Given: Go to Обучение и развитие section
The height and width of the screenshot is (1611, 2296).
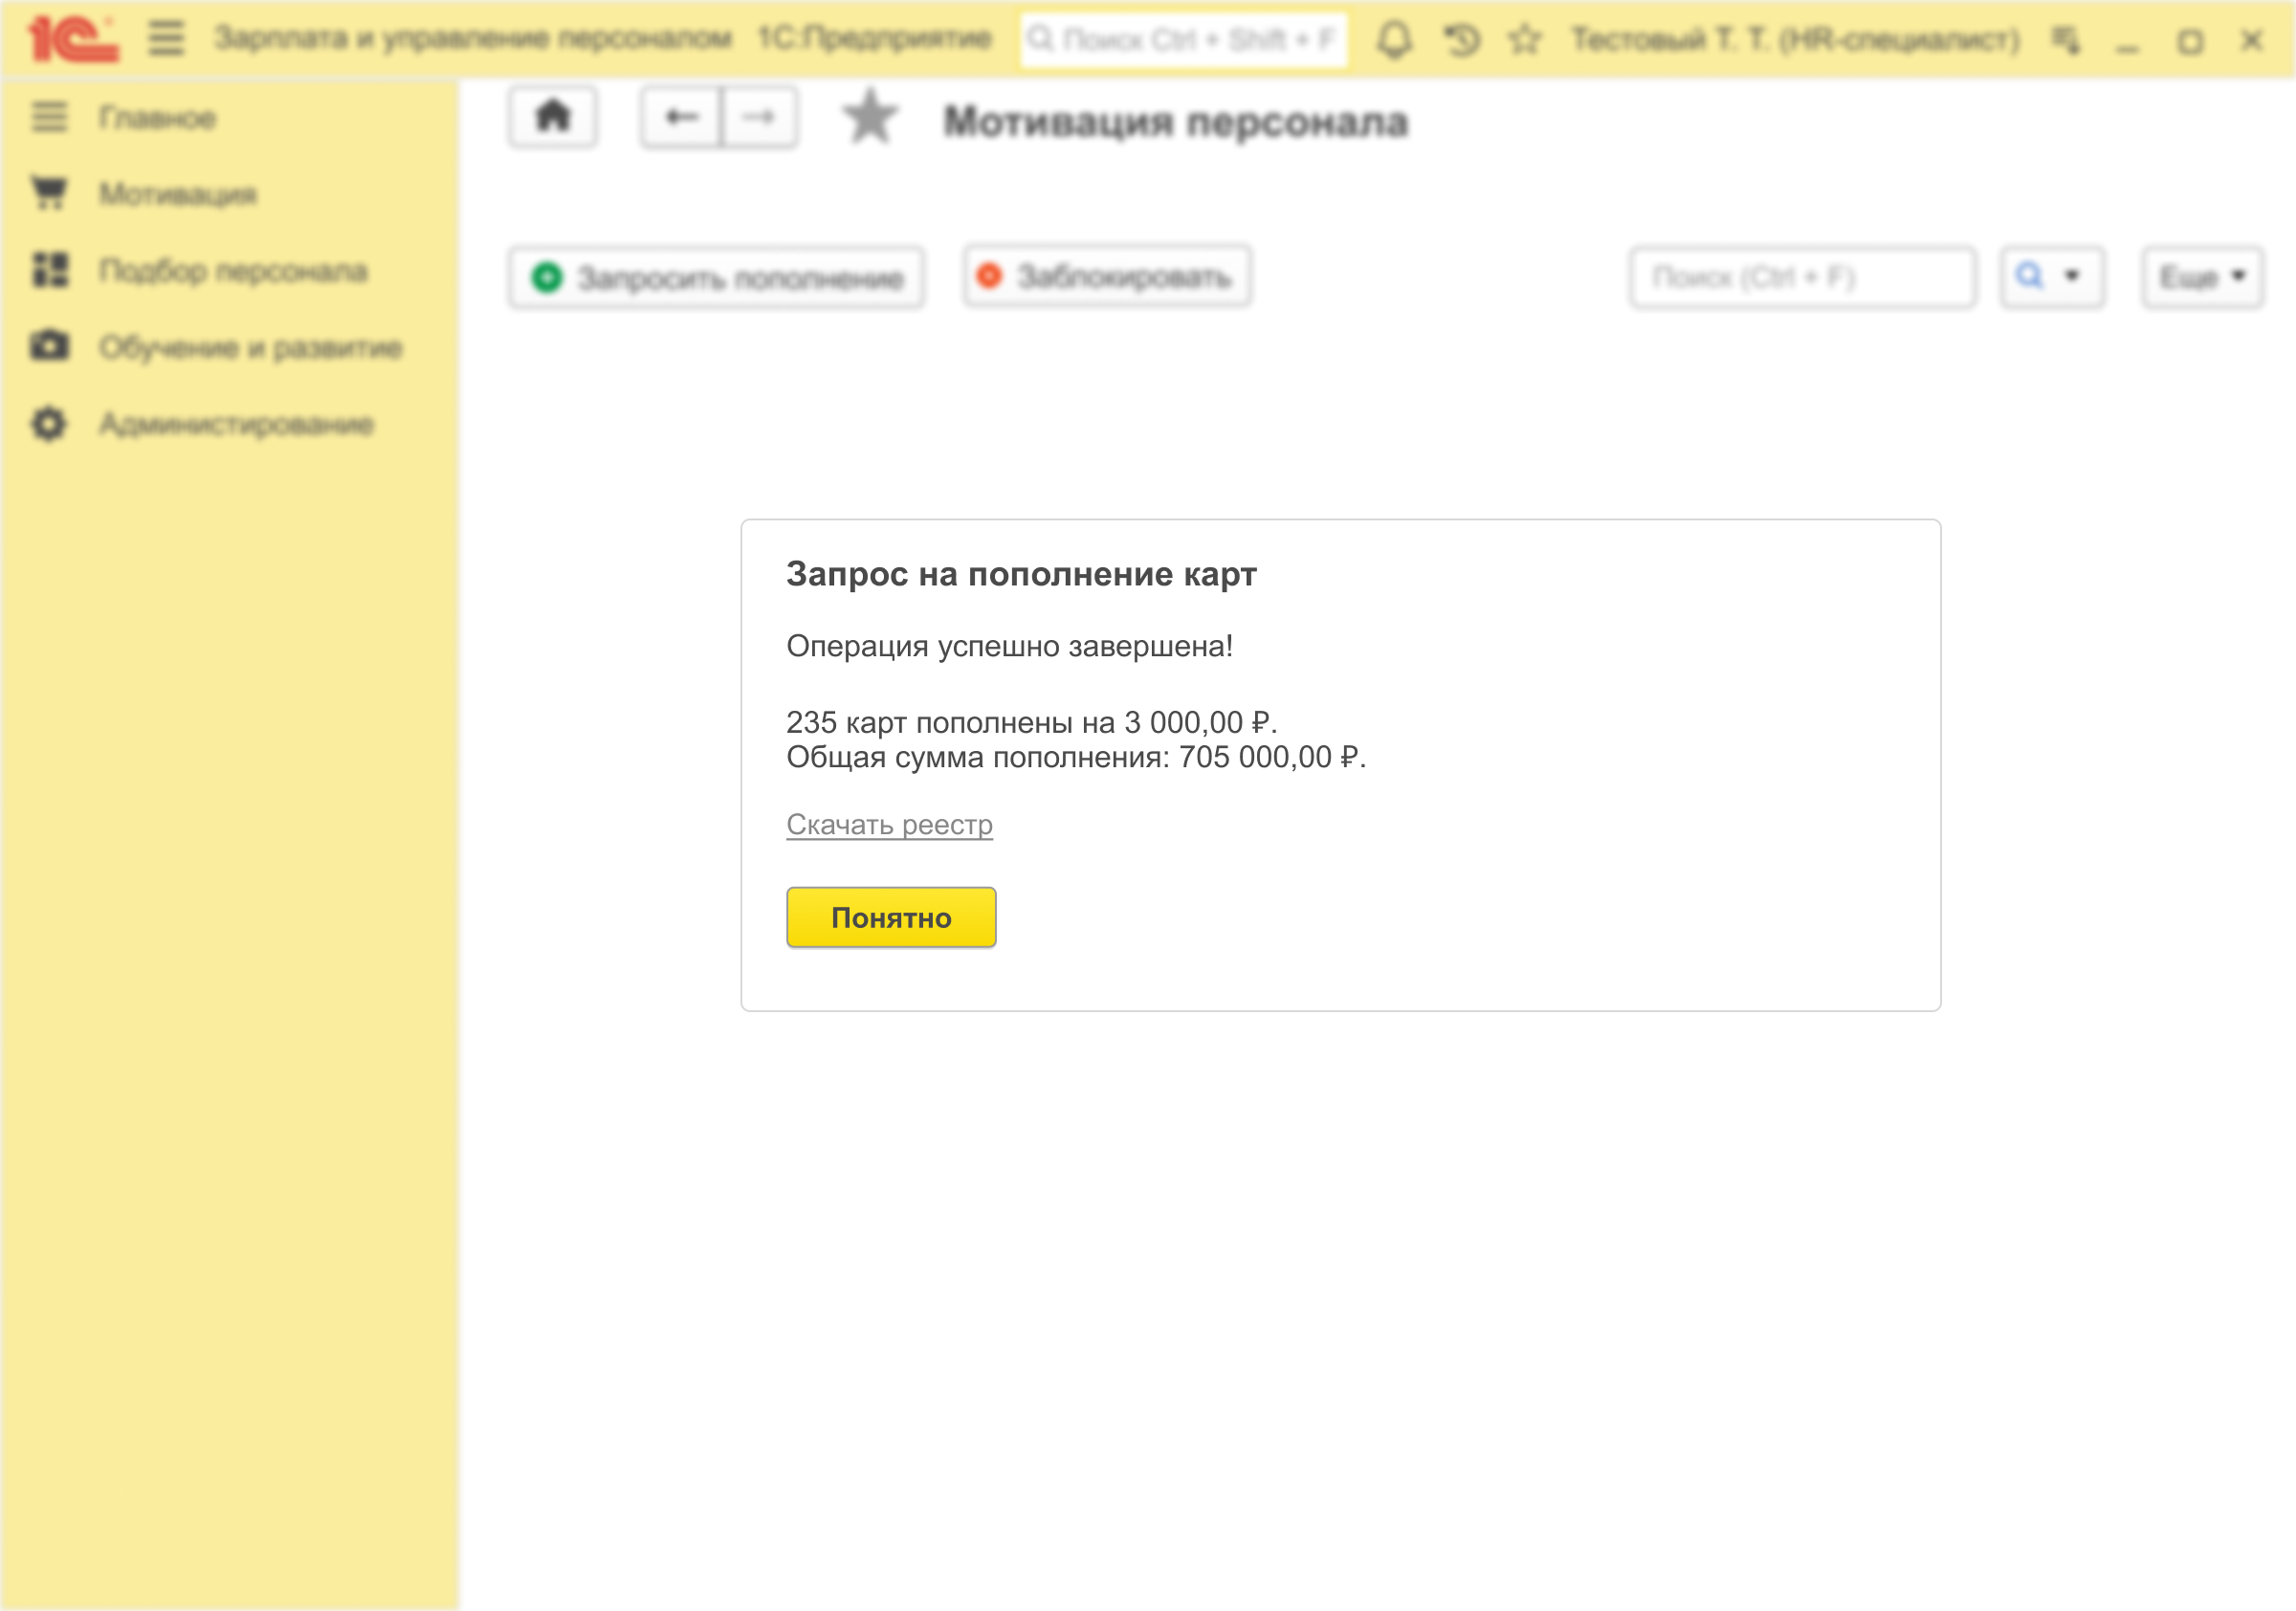Looking at the screenshot, I should (250, 348).
